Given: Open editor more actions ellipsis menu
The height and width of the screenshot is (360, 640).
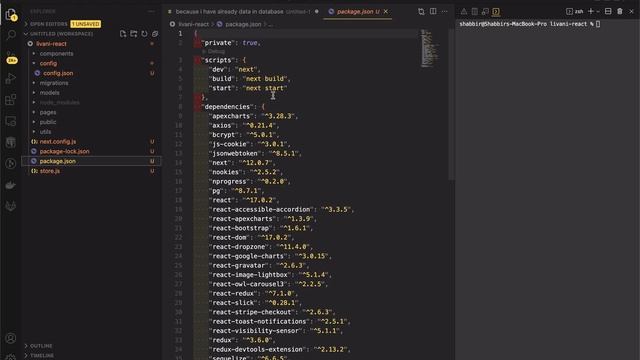Looking at the screenshot, I should pos(444,11).
